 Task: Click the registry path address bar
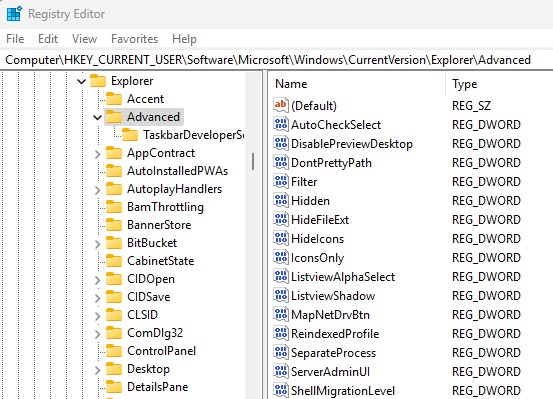point(276,60)
